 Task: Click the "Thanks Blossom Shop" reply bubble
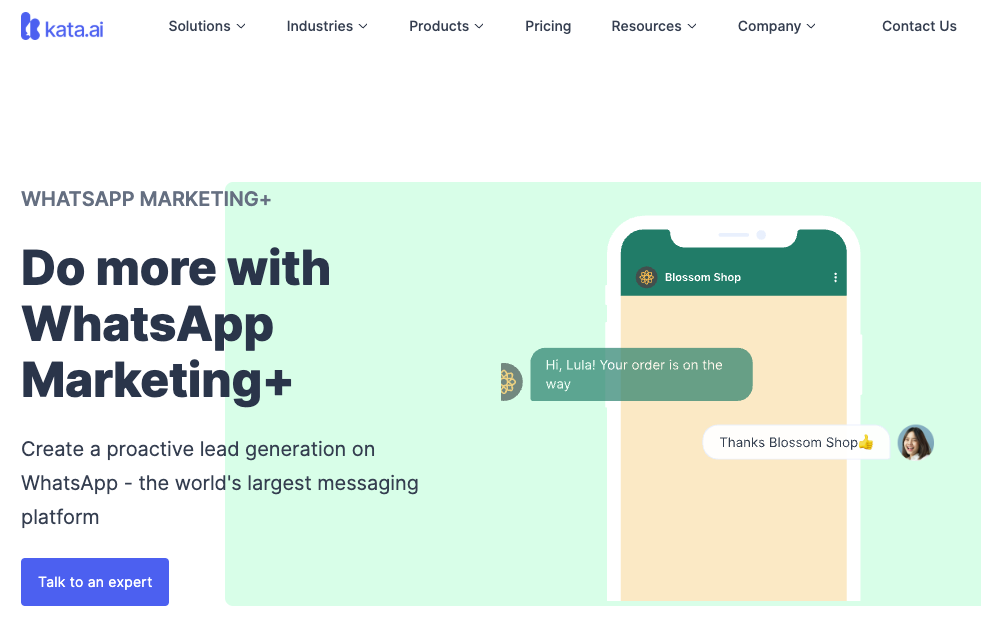788,442
